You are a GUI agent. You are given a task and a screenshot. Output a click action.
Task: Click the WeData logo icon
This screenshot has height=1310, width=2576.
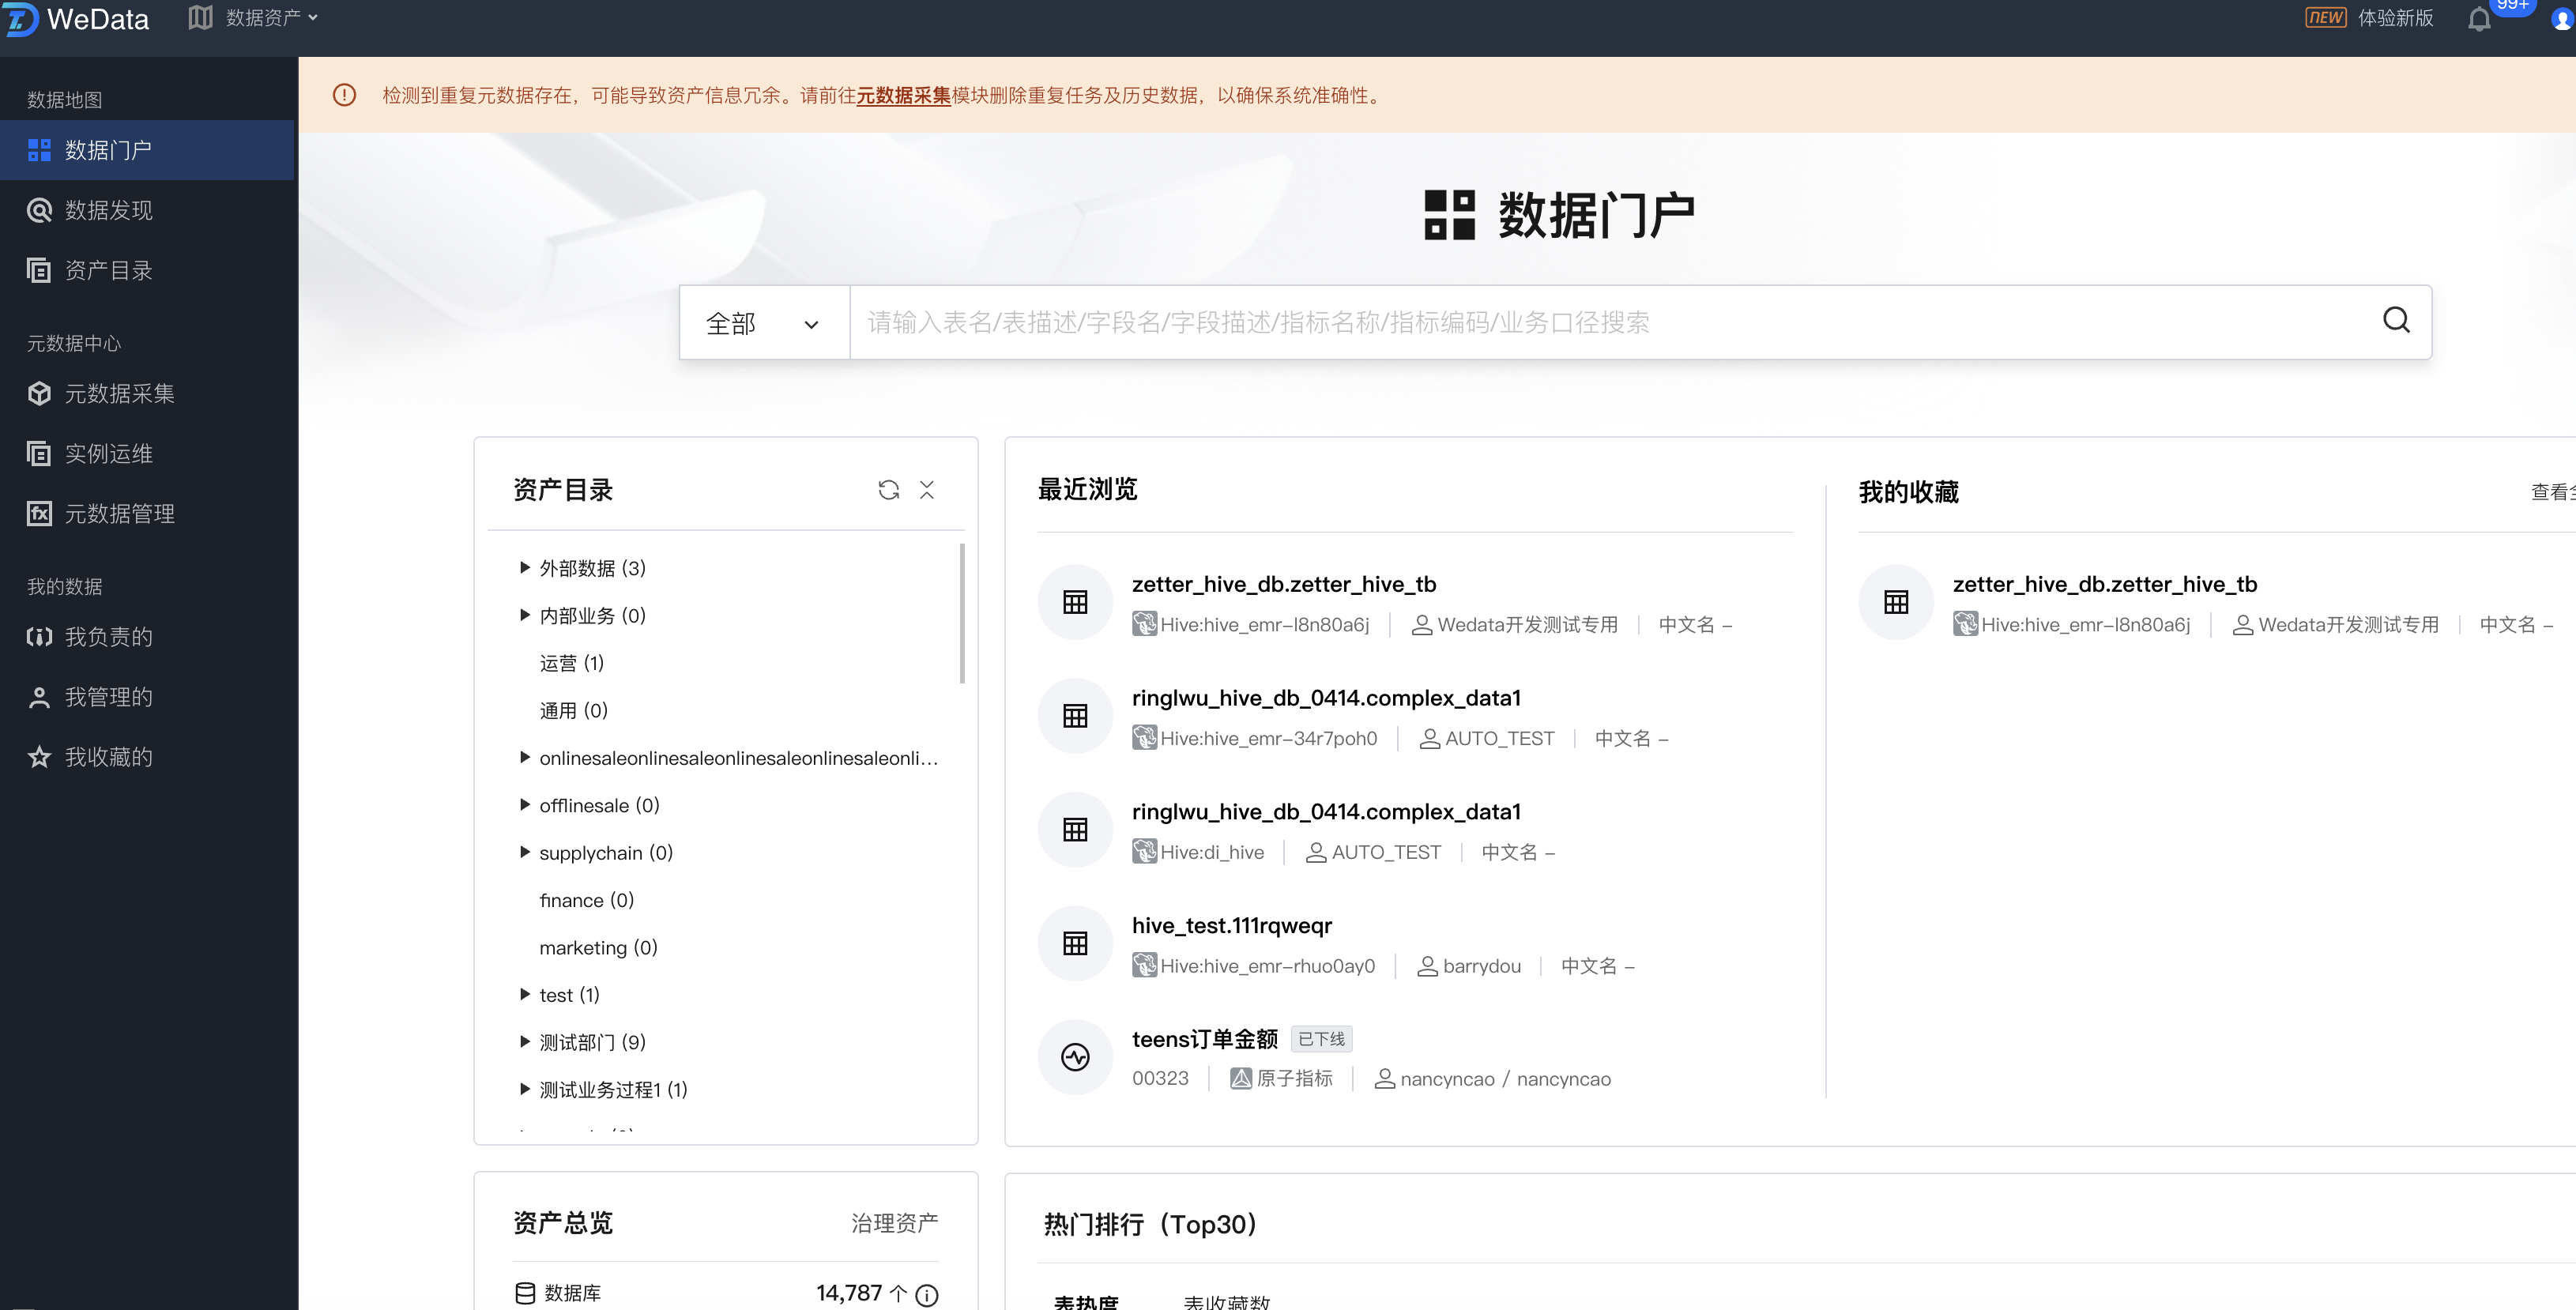20,18
